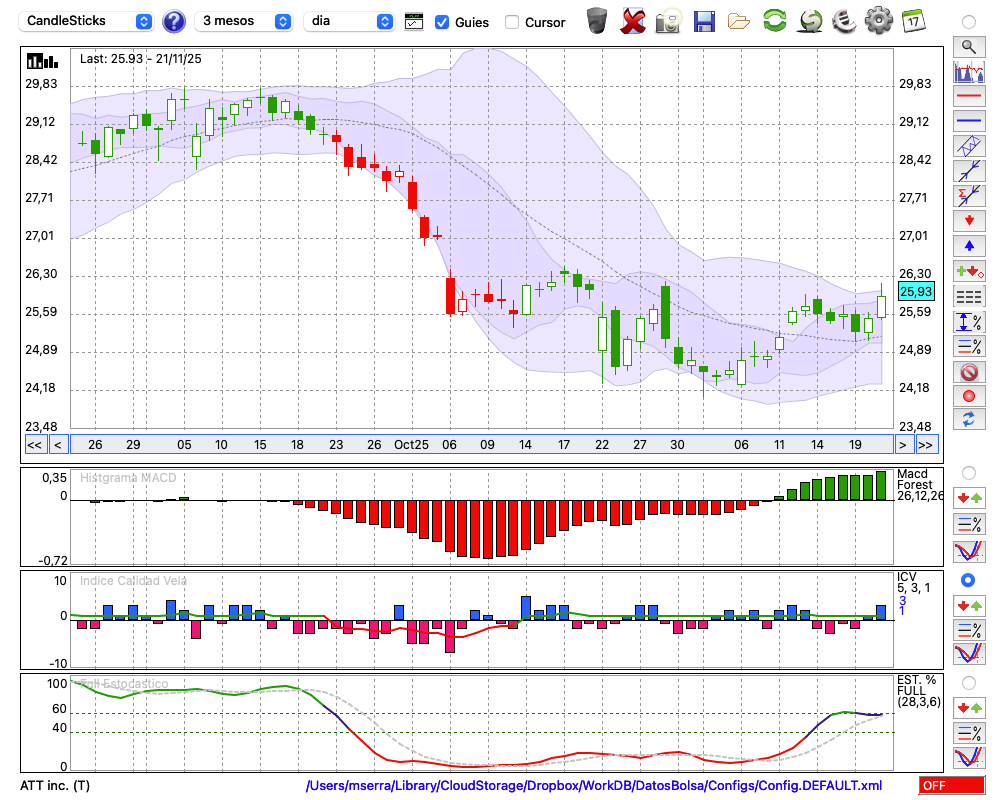This screenshot has width=1000, height=800.
Task: Click the trash can icon in toolbar
Action: [x=597, y=21]
